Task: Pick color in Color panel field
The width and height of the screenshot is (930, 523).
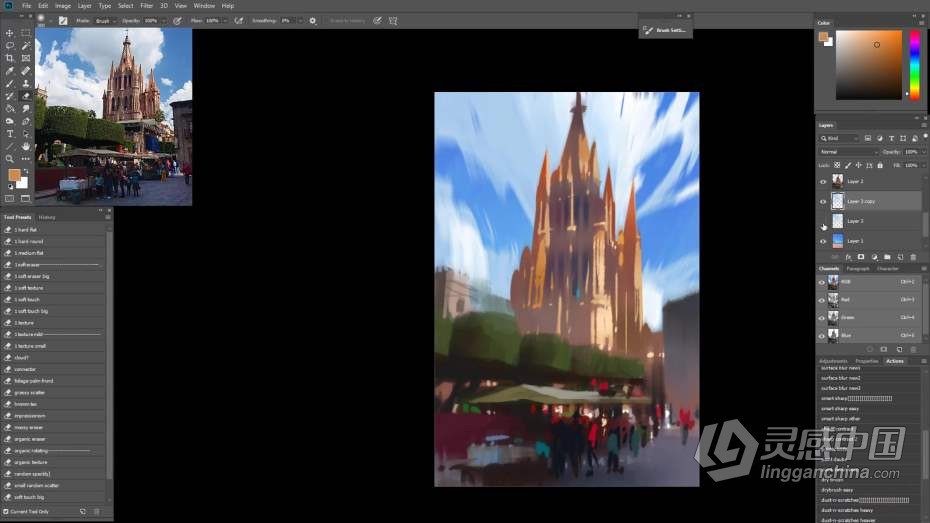Action: click(868, 65)
